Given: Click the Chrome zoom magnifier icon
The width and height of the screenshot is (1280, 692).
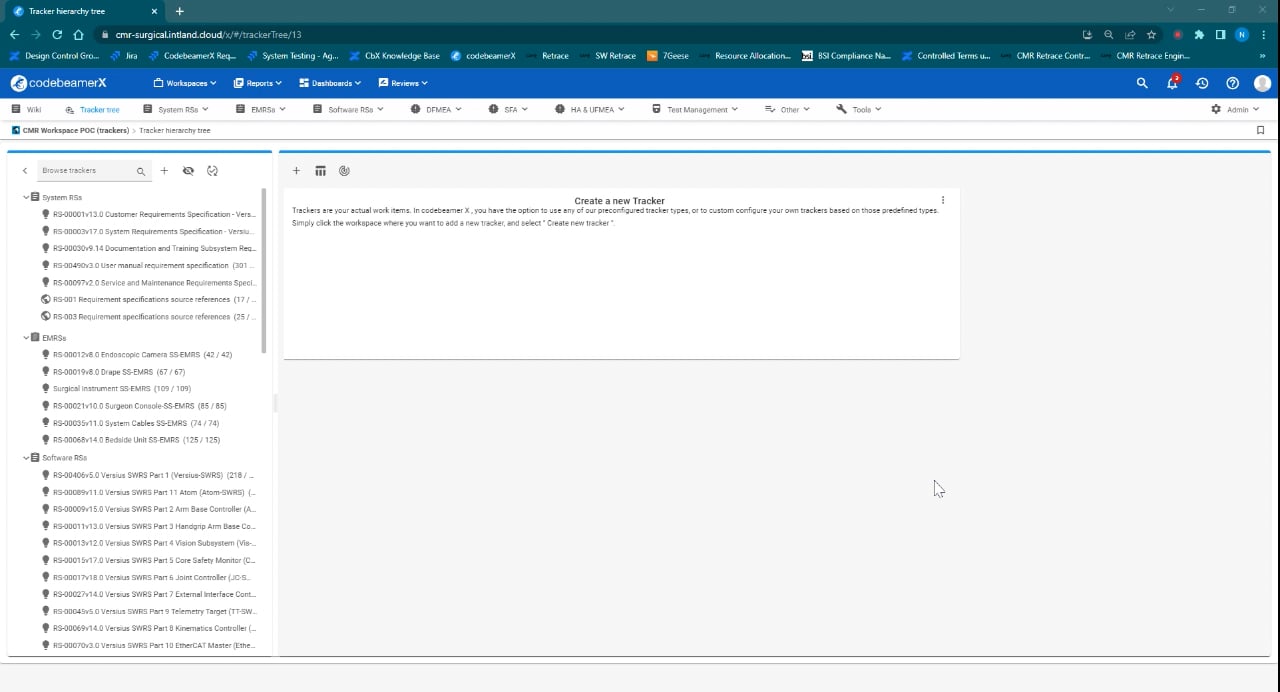Looking at the screenshot, I should (1109, 34).
